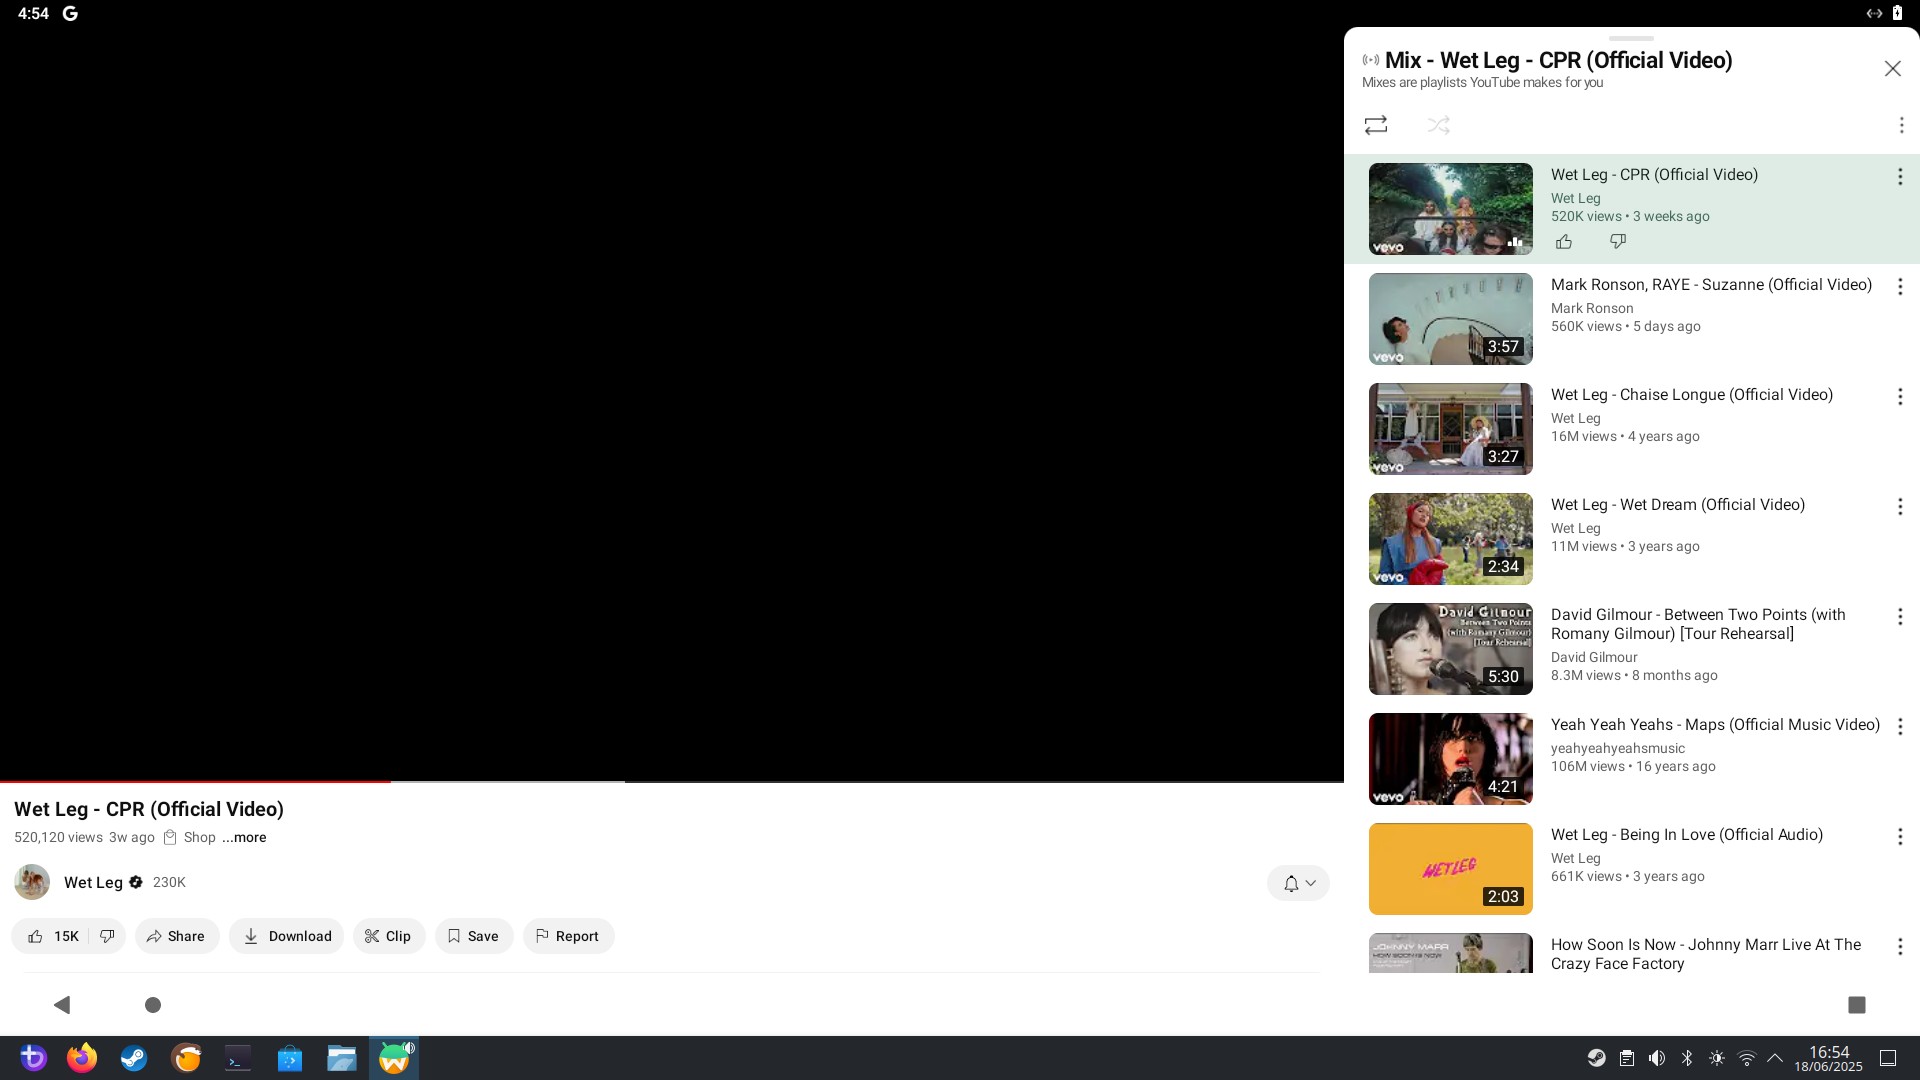1920x1080 pixels.
Task: Open the Steam tray icon
Action: coord(1597,1058)
